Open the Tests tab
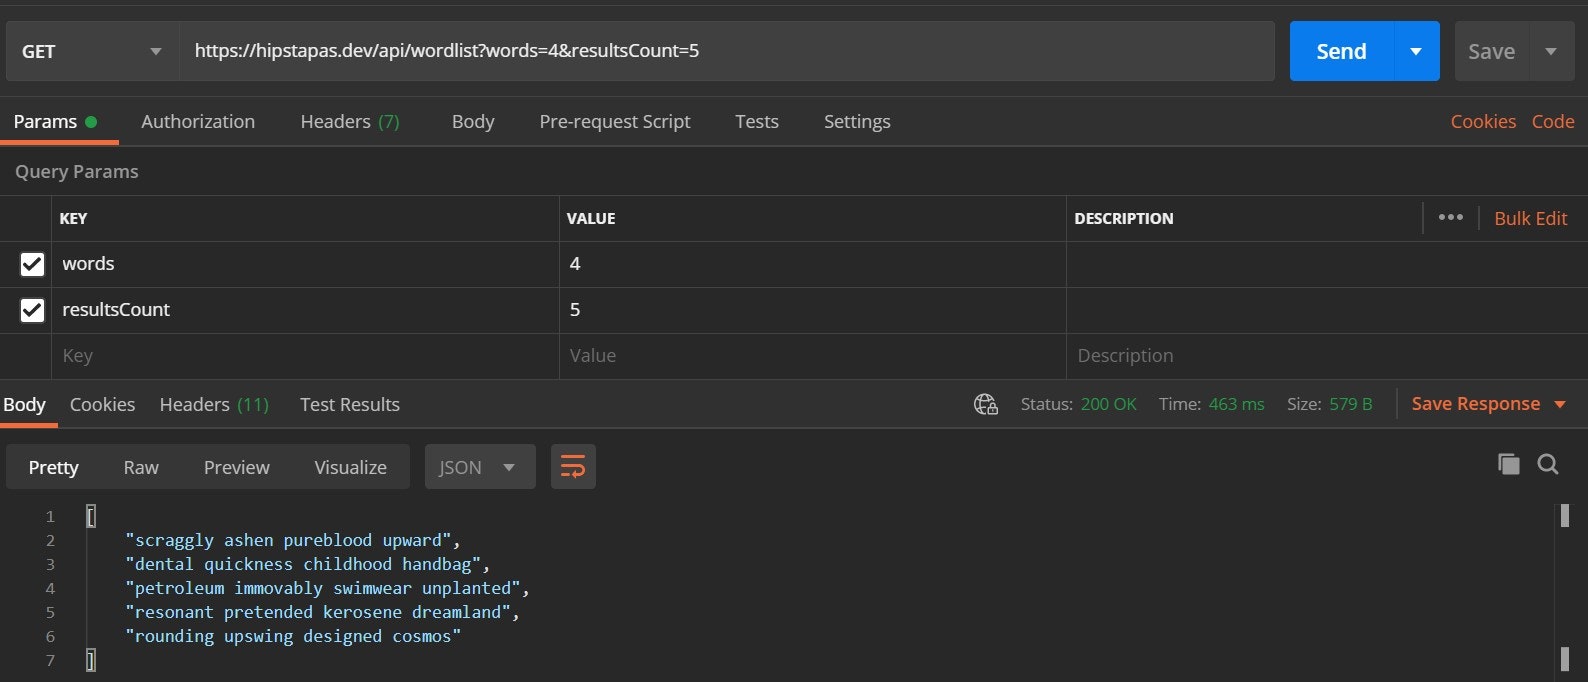The width and height of the screenshot is (1588, 682). click(757, 121)
